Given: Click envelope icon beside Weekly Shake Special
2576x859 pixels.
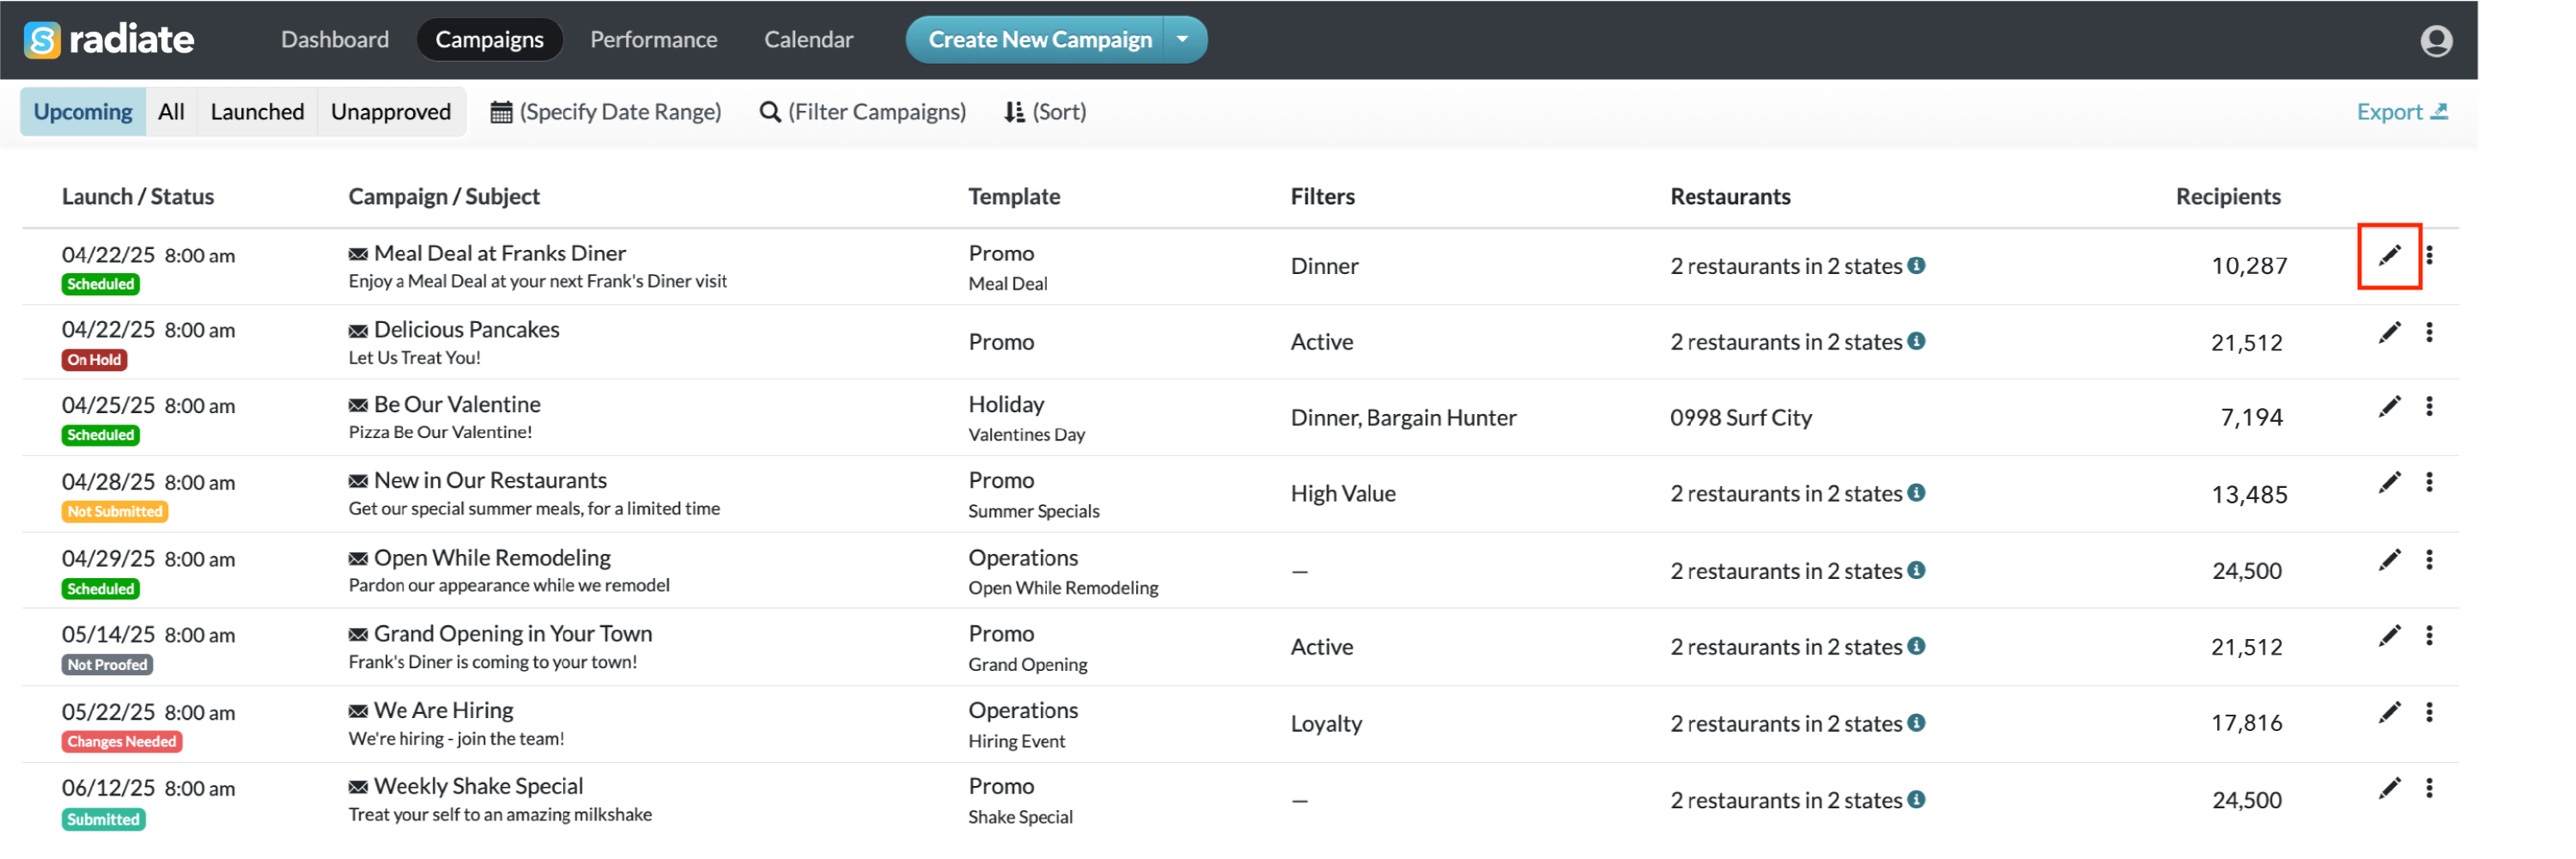Looking at the screenshot, I should click(x=358, y=788).
